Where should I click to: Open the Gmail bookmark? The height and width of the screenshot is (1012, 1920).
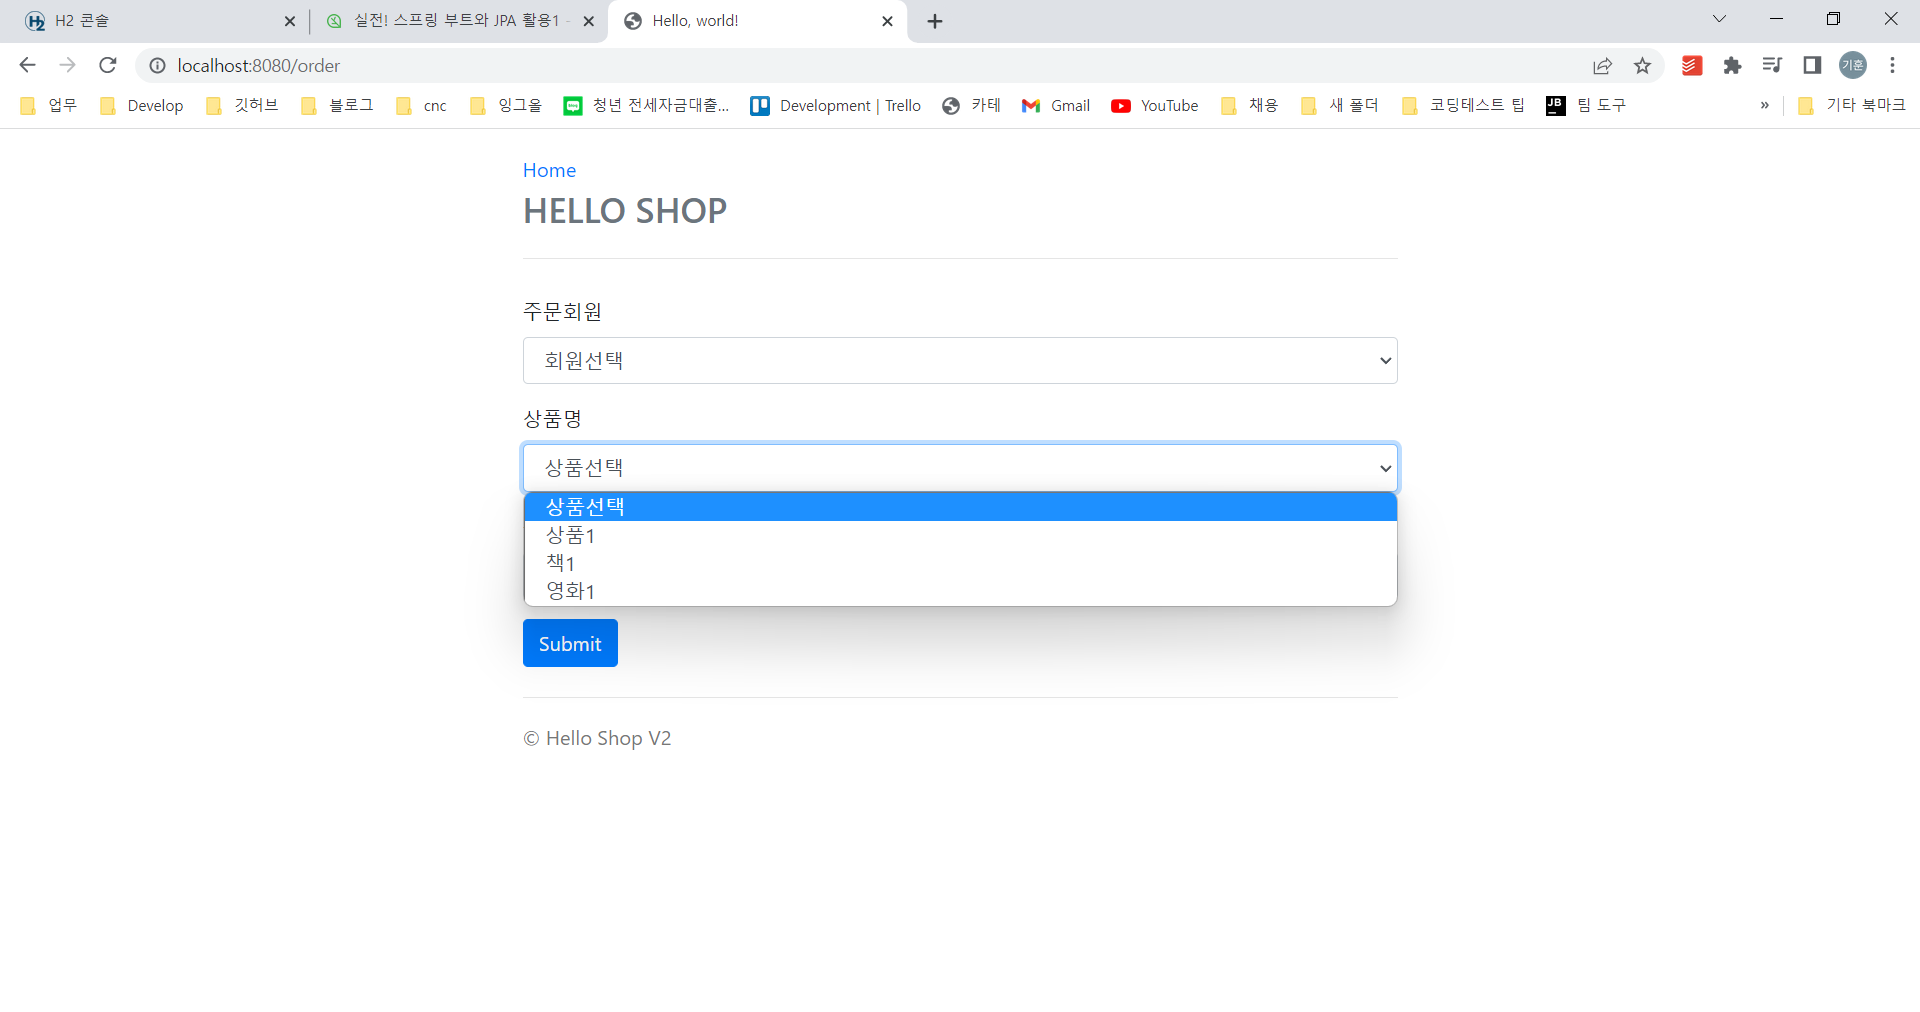tap(1056, 105)
